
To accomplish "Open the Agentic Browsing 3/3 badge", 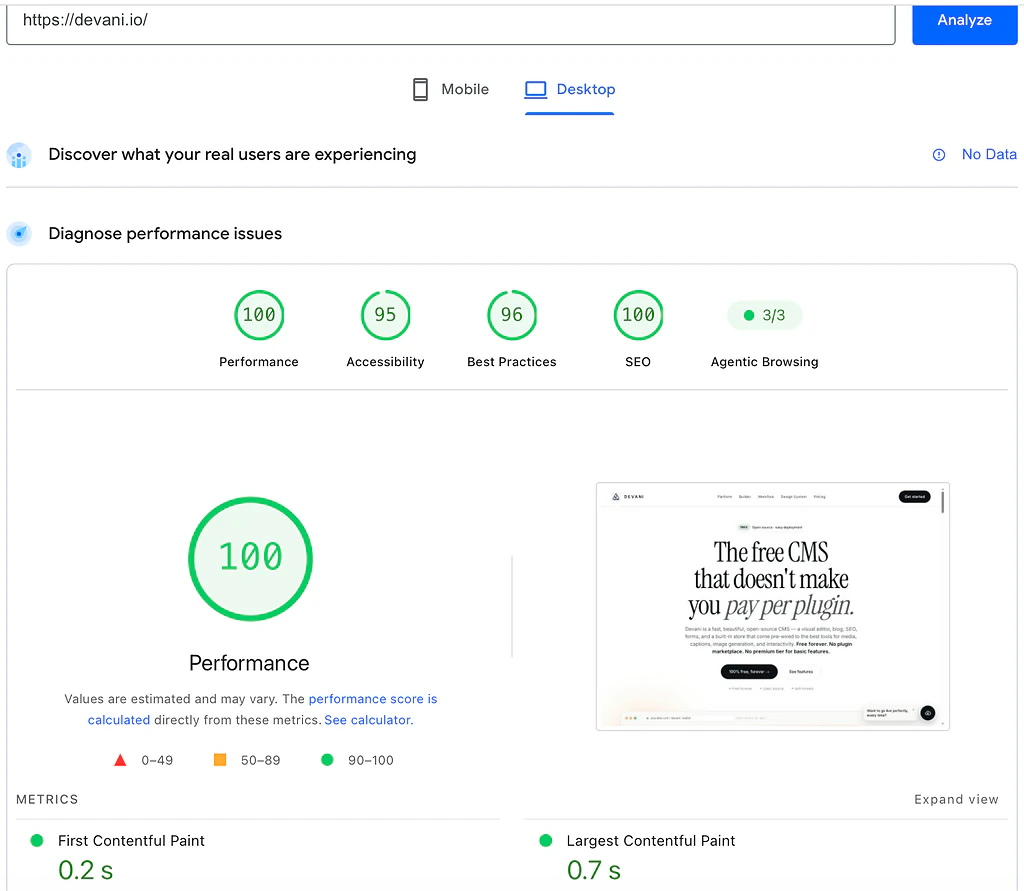I will 765,316.
